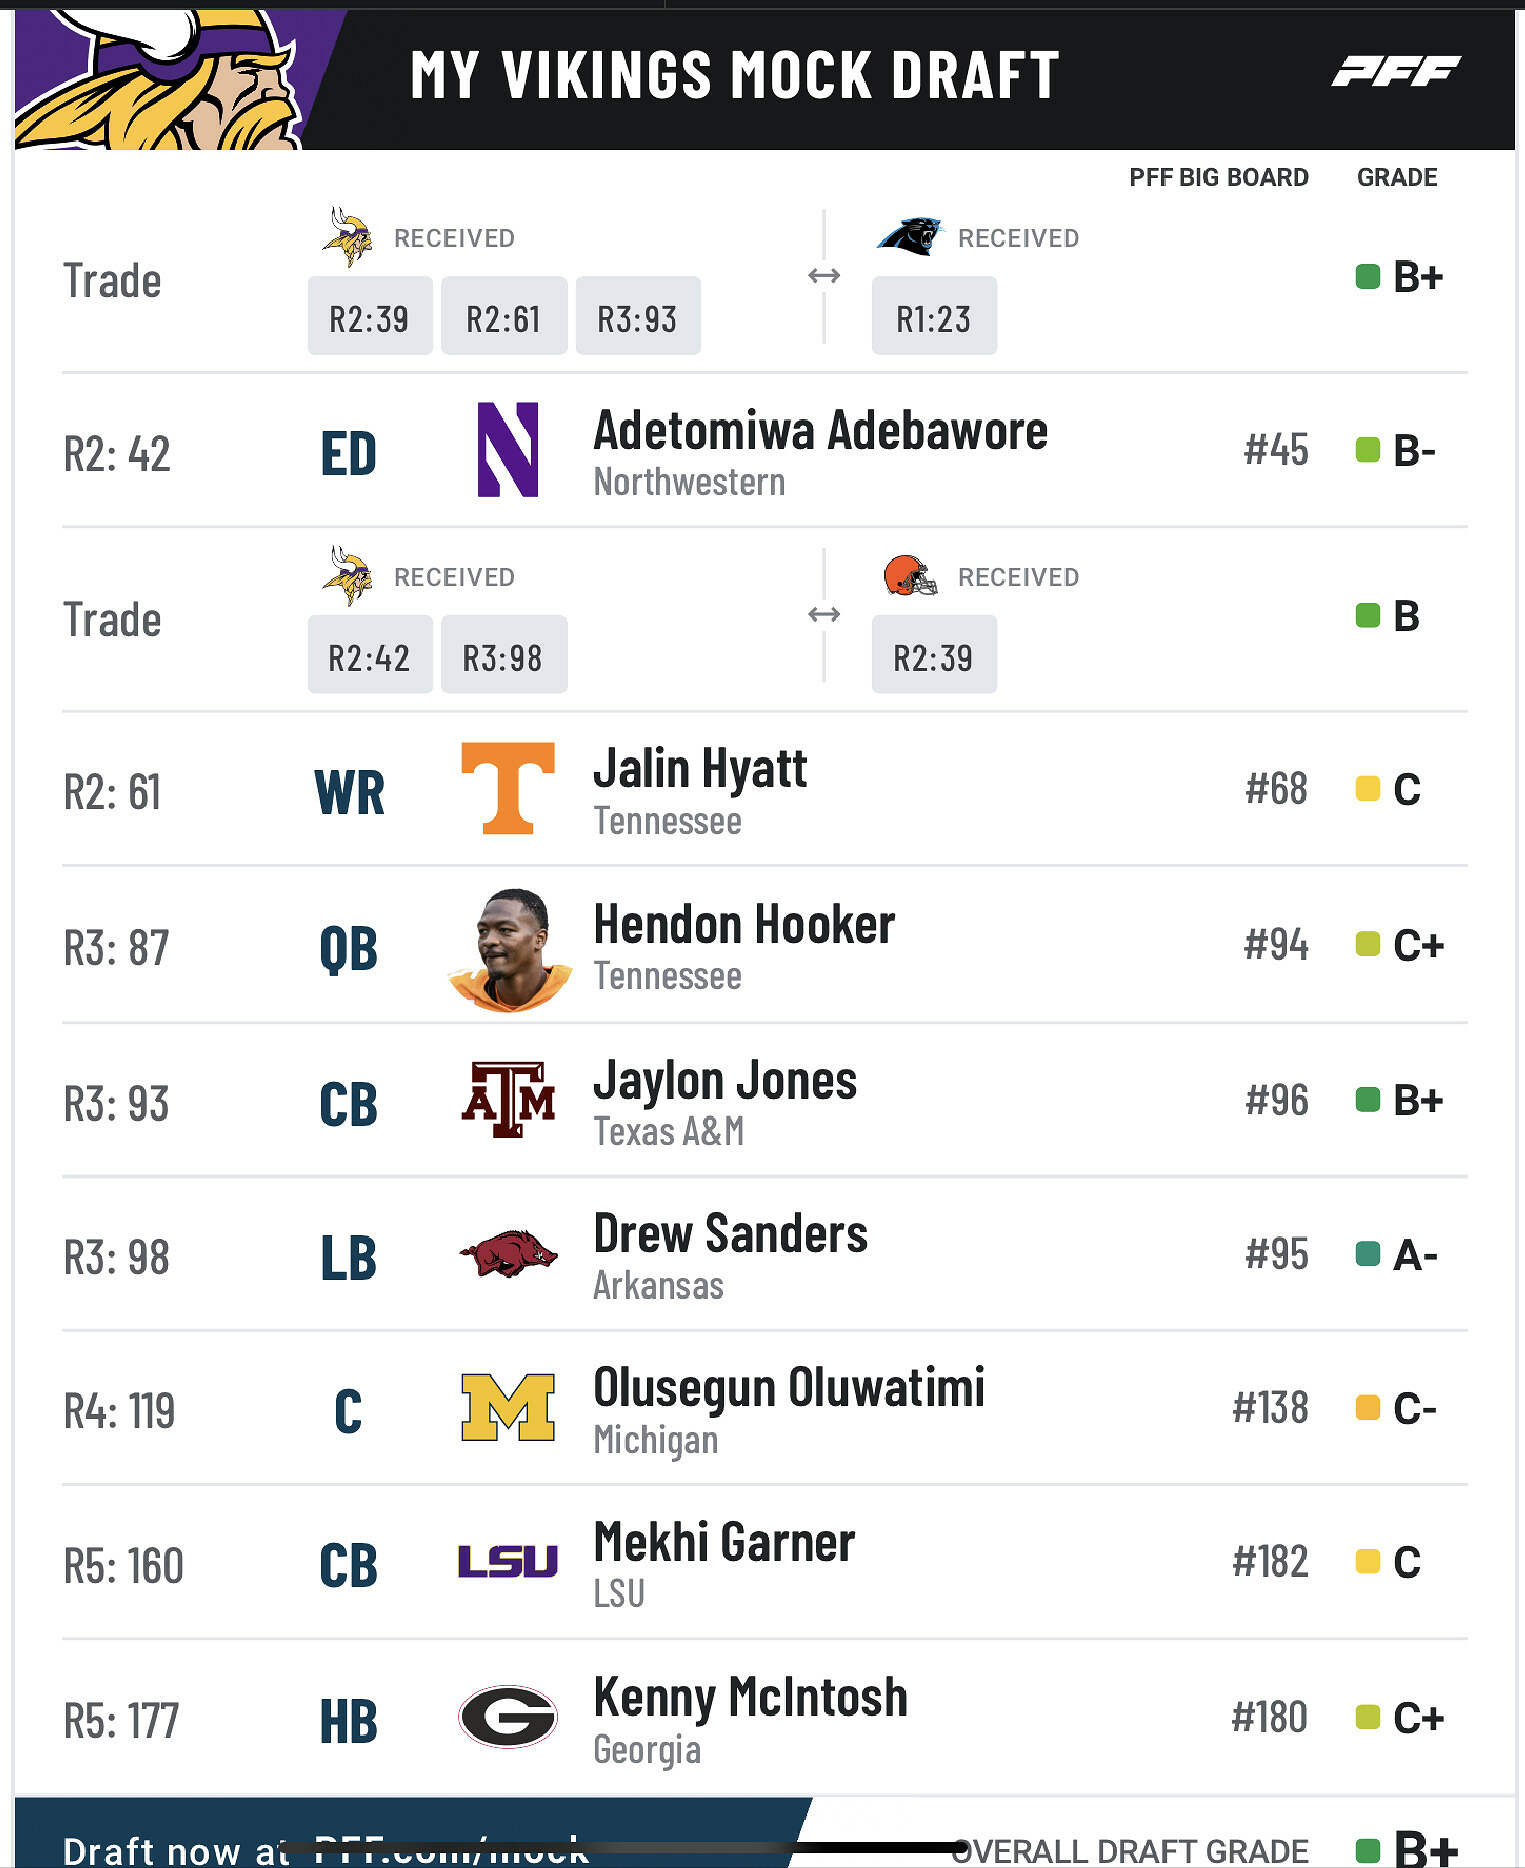Click the Carolina Panthers trade logo
Viewport: 1525px width, 1868px height.
(909, 237)
